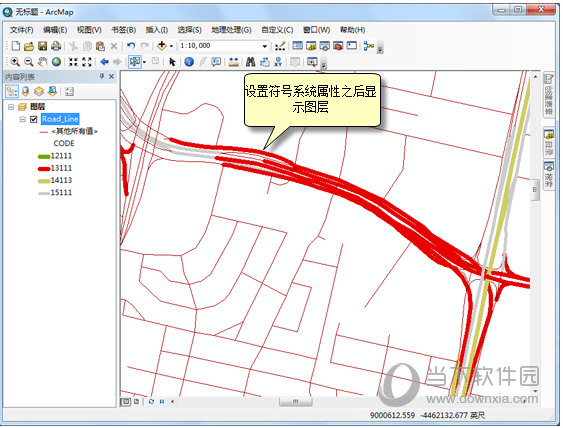Open the Search window icon

tap(325, 46)
